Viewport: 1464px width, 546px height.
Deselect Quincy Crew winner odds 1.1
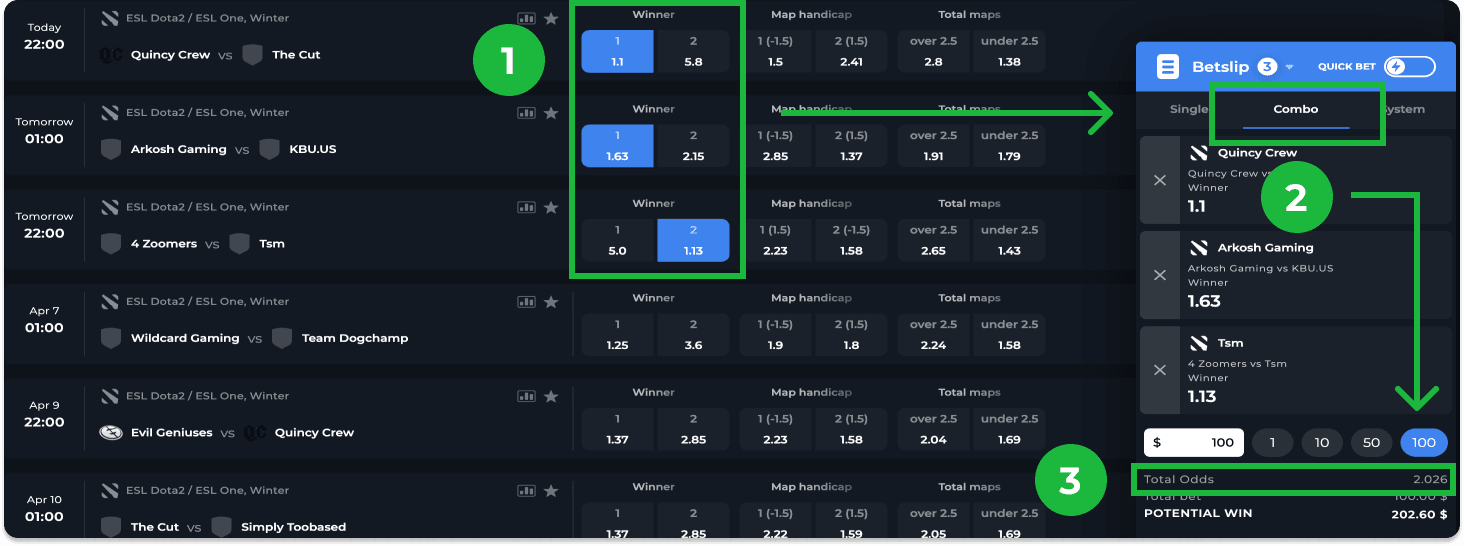coord(617,52)
